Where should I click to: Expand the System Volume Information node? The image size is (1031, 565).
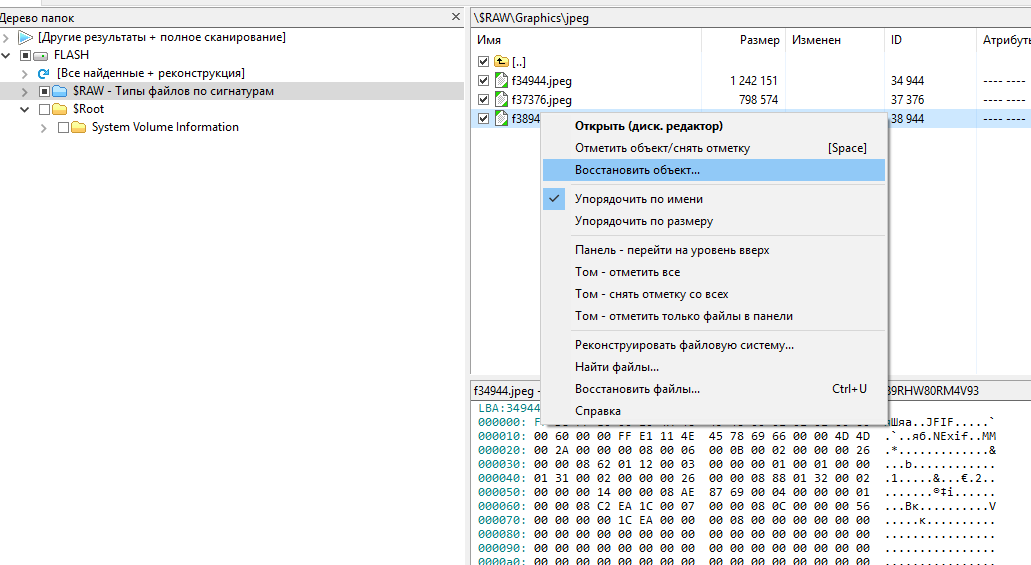(x=44, y=127)
